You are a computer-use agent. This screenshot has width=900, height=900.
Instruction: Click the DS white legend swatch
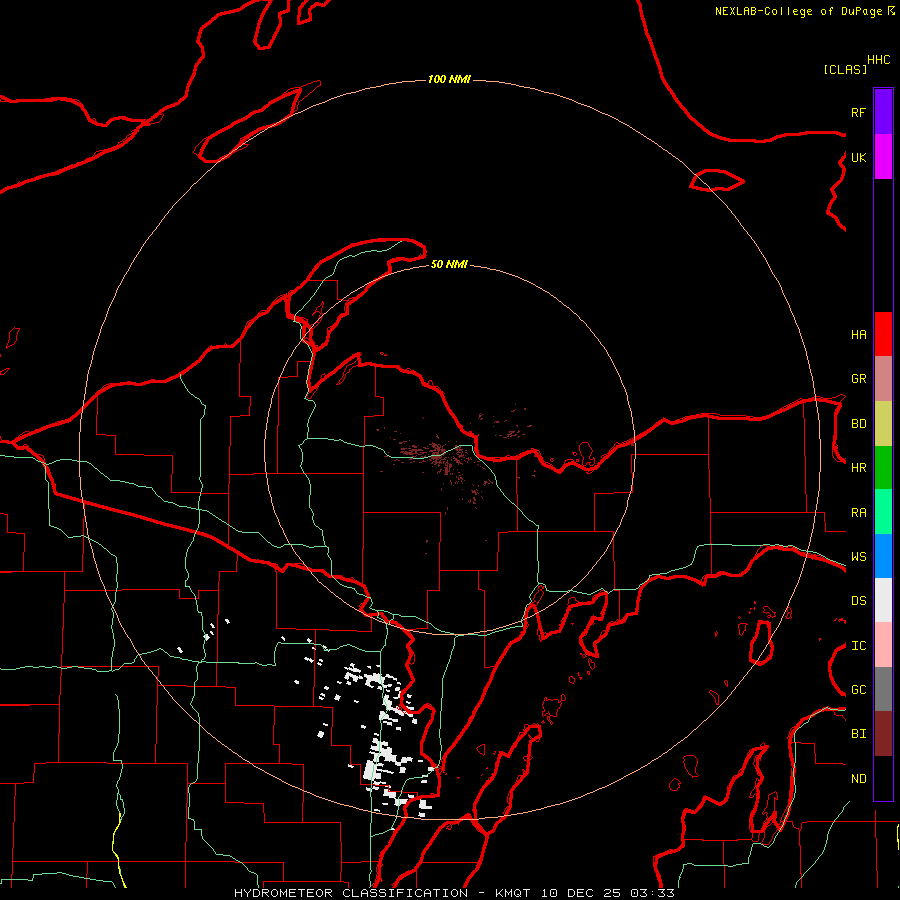(883, 600)
